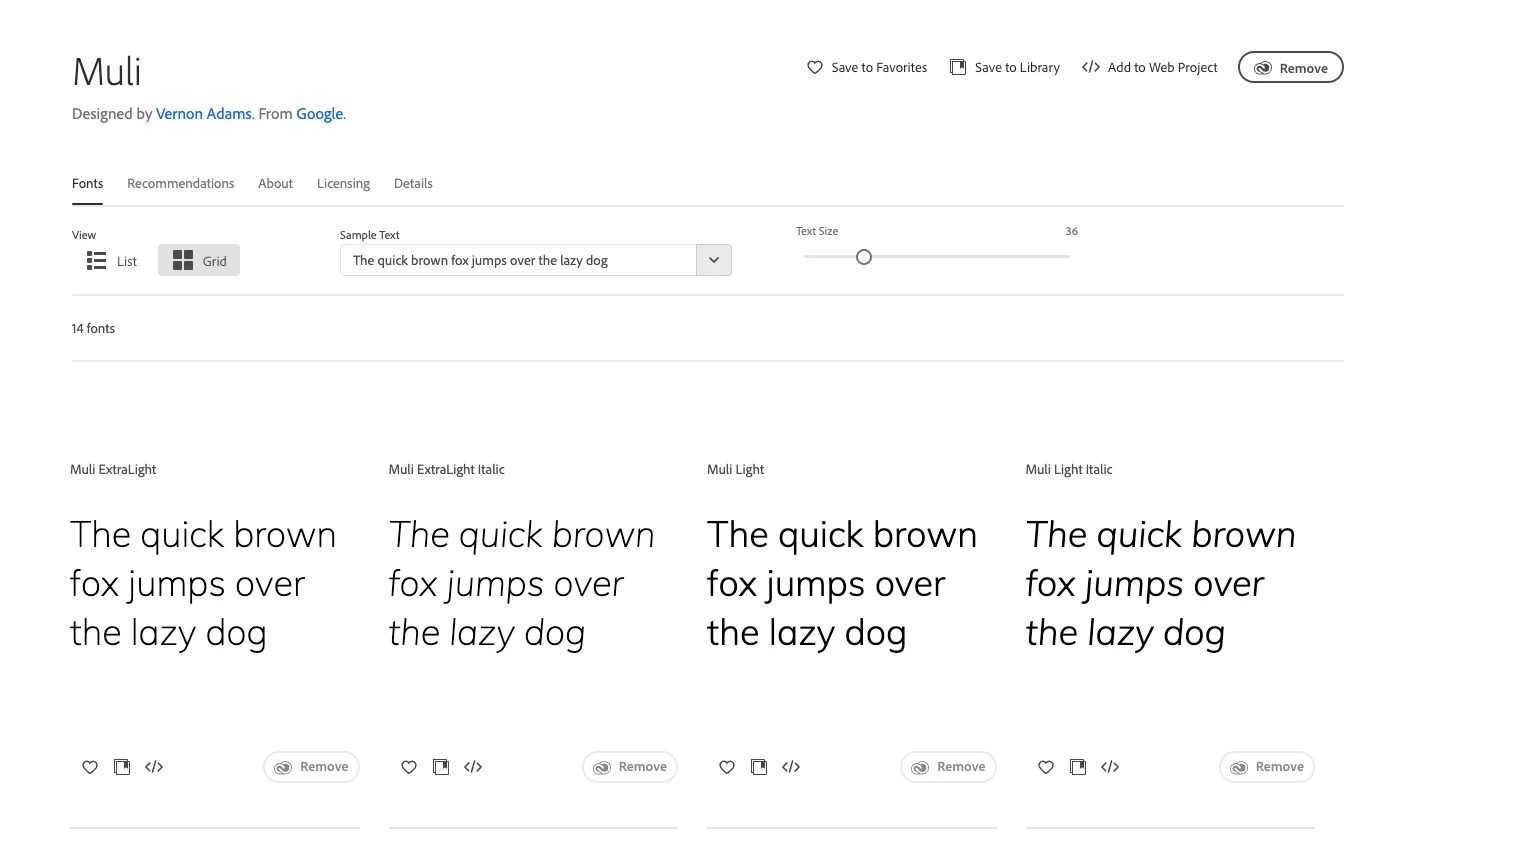Click the Muli Light Italic font name label
Viewport: 1518px width, 864px height.
tap(1069, 469)
